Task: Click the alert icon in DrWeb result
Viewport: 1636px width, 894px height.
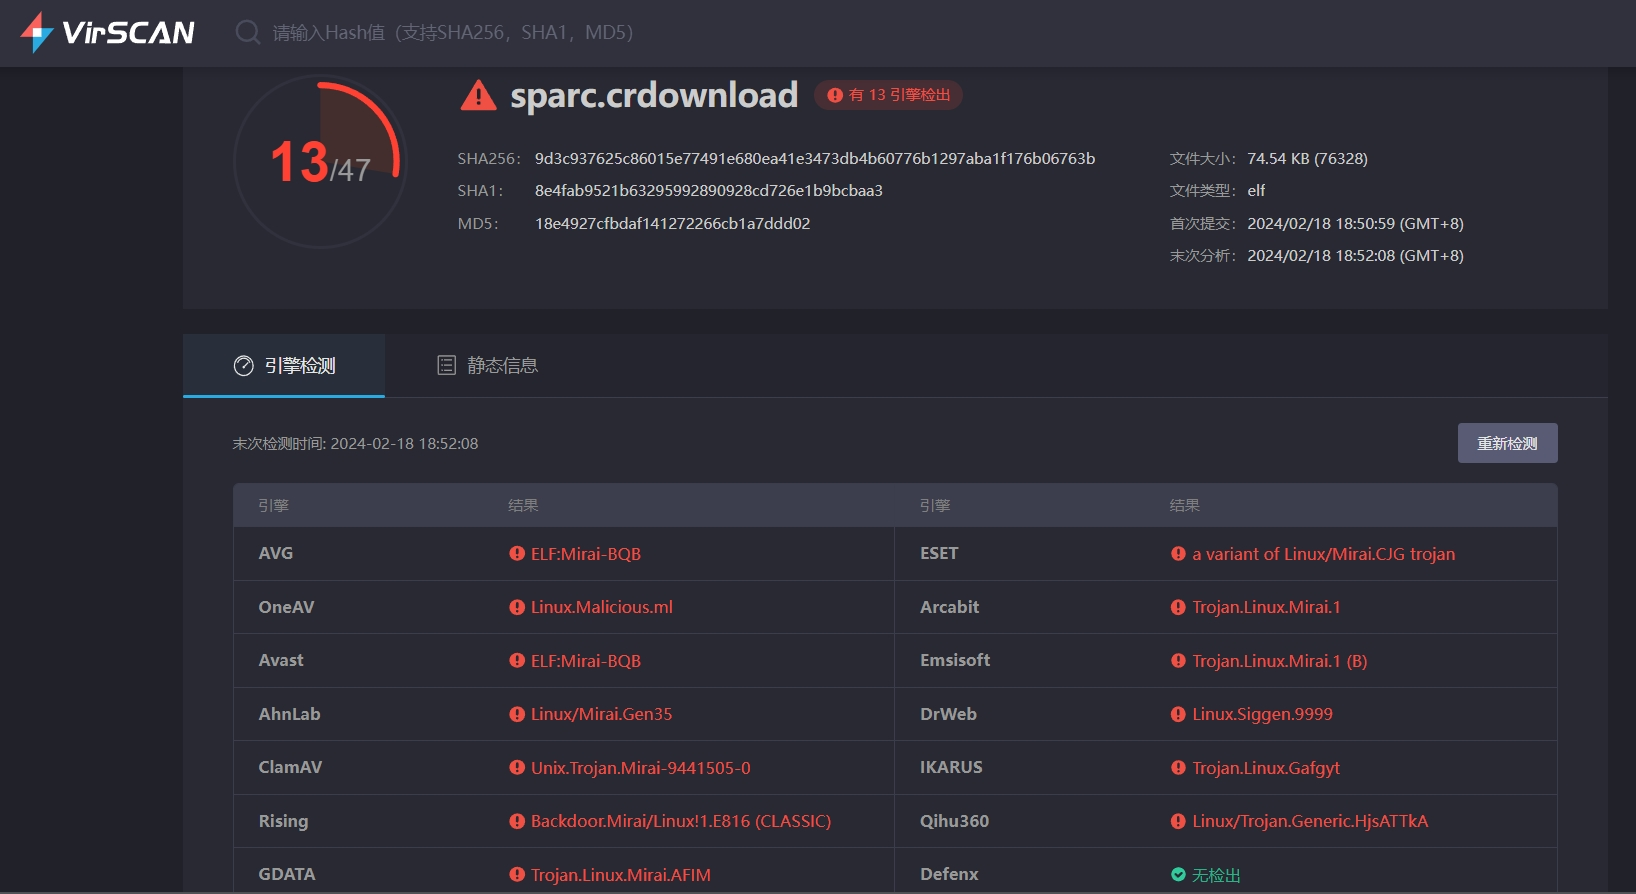Action: pyautogui.click(x=1178, y=714)
